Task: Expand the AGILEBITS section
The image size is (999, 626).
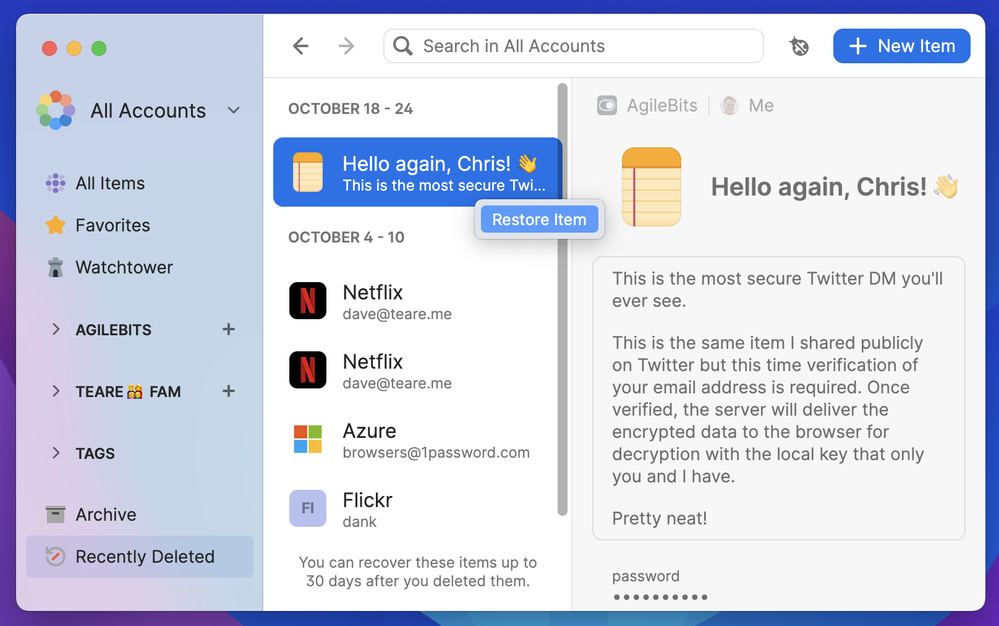Action: pyautogui.click(x=56, y=329)
